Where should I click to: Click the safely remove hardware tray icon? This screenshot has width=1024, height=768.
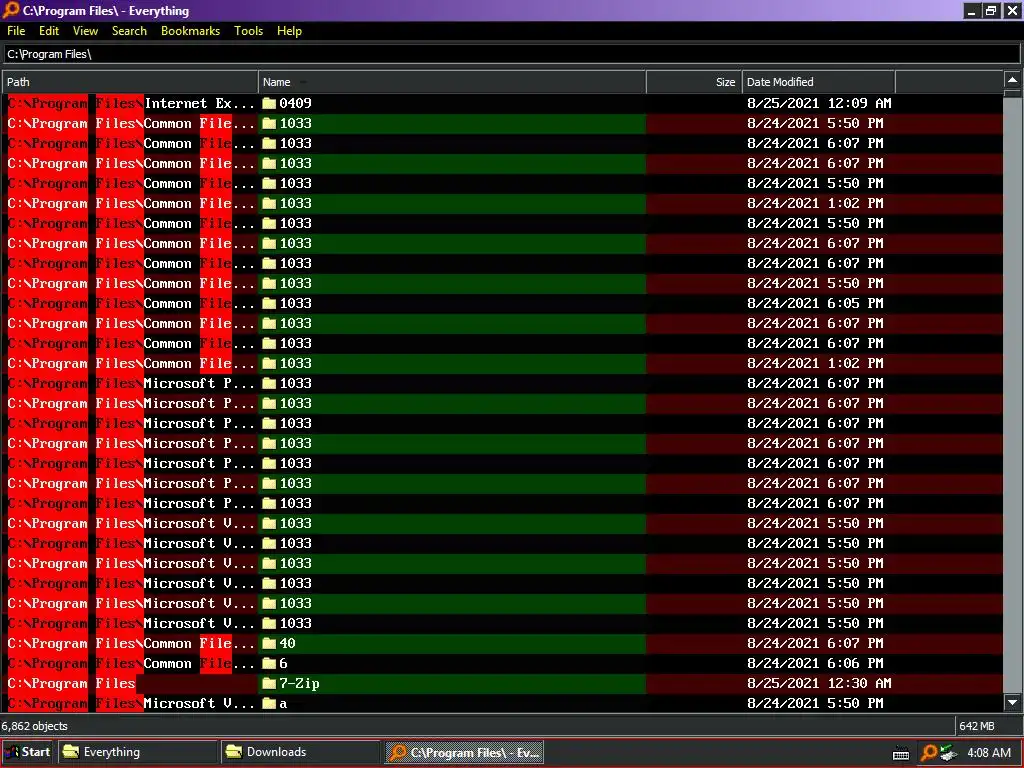tap(949, 753)
